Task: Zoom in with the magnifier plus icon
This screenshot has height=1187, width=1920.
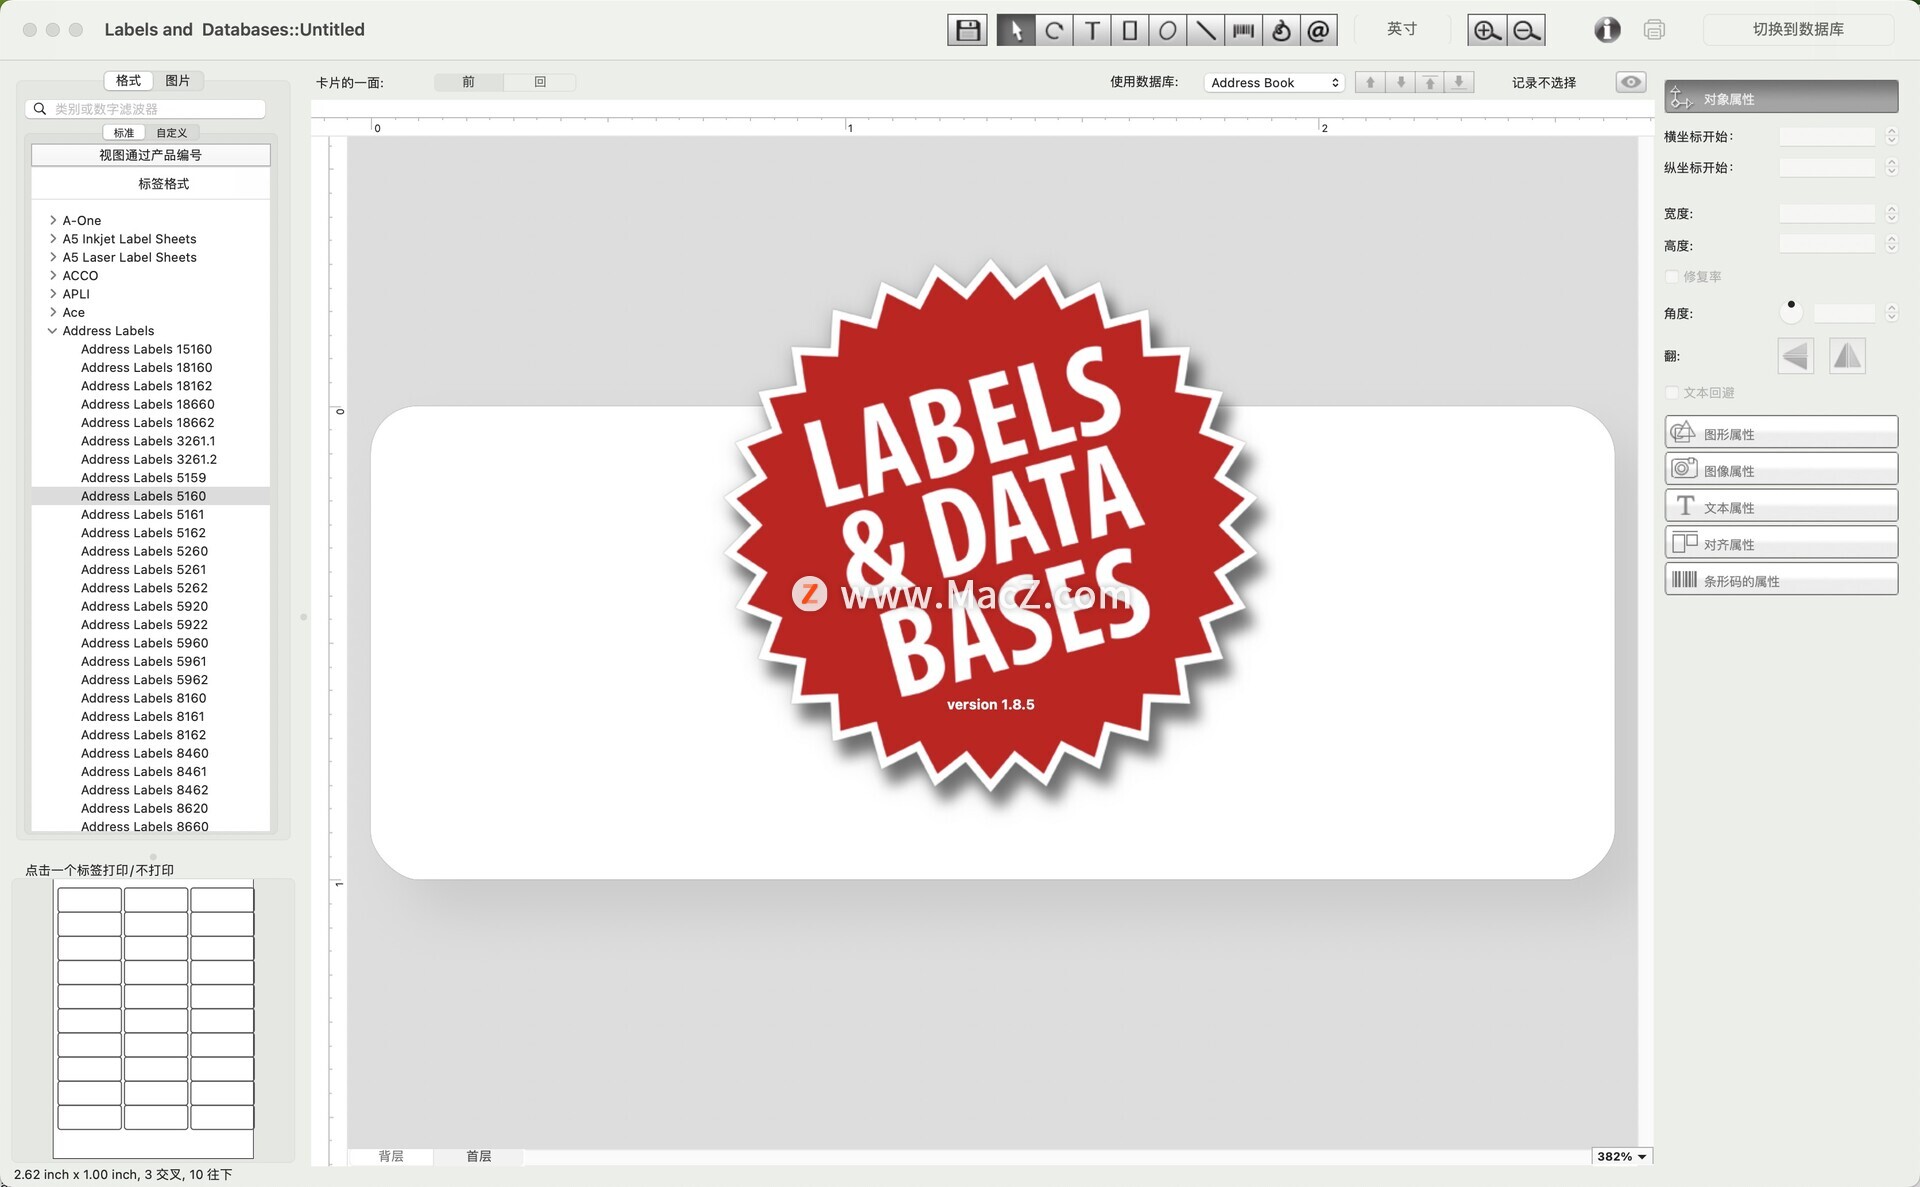Action: pos(1486,30)
